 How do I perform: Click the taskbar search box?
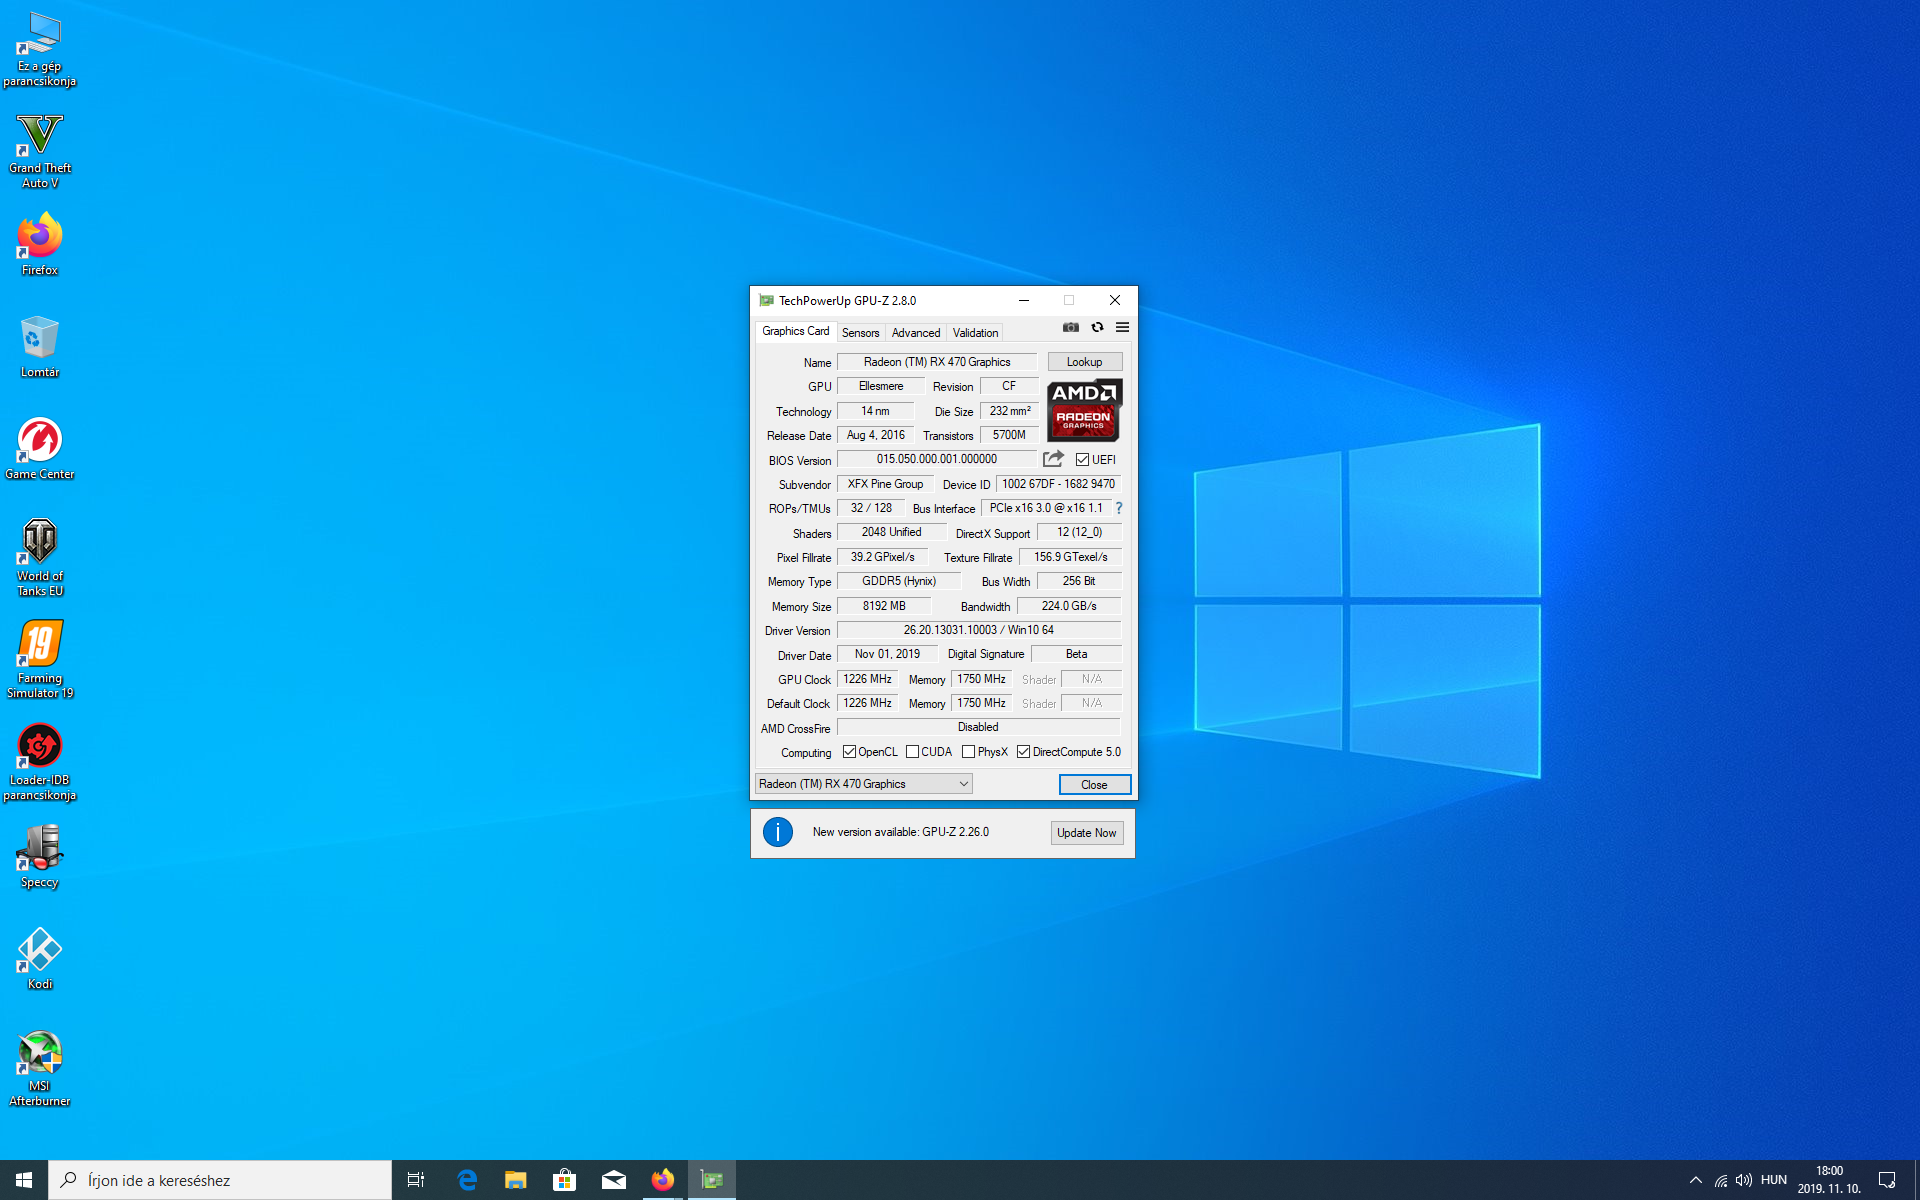pos(220,1180)
